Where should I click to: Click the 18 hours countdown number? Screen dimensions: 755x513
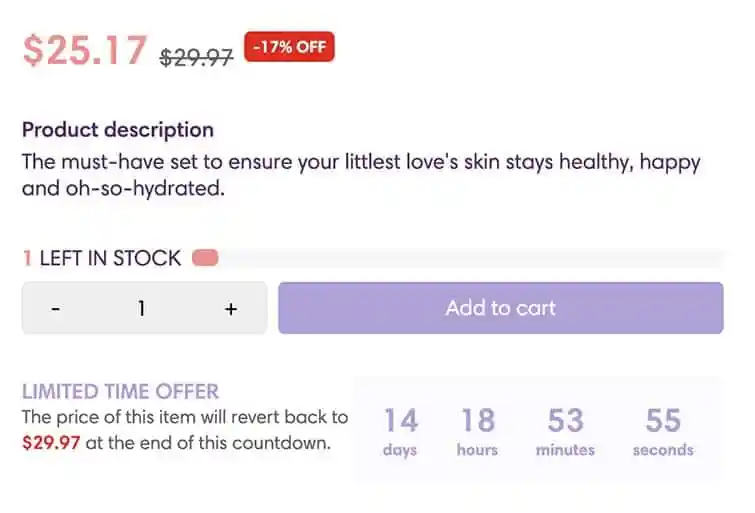pos(477,420)
